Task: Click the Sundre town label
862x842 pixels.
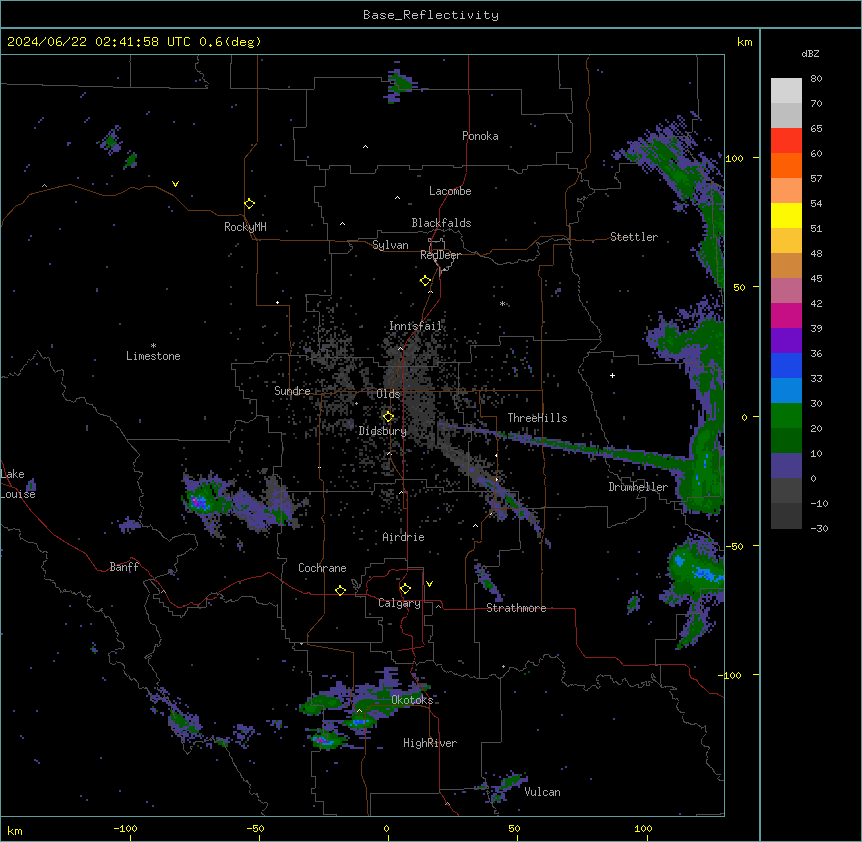Action: tap(292, 391)
